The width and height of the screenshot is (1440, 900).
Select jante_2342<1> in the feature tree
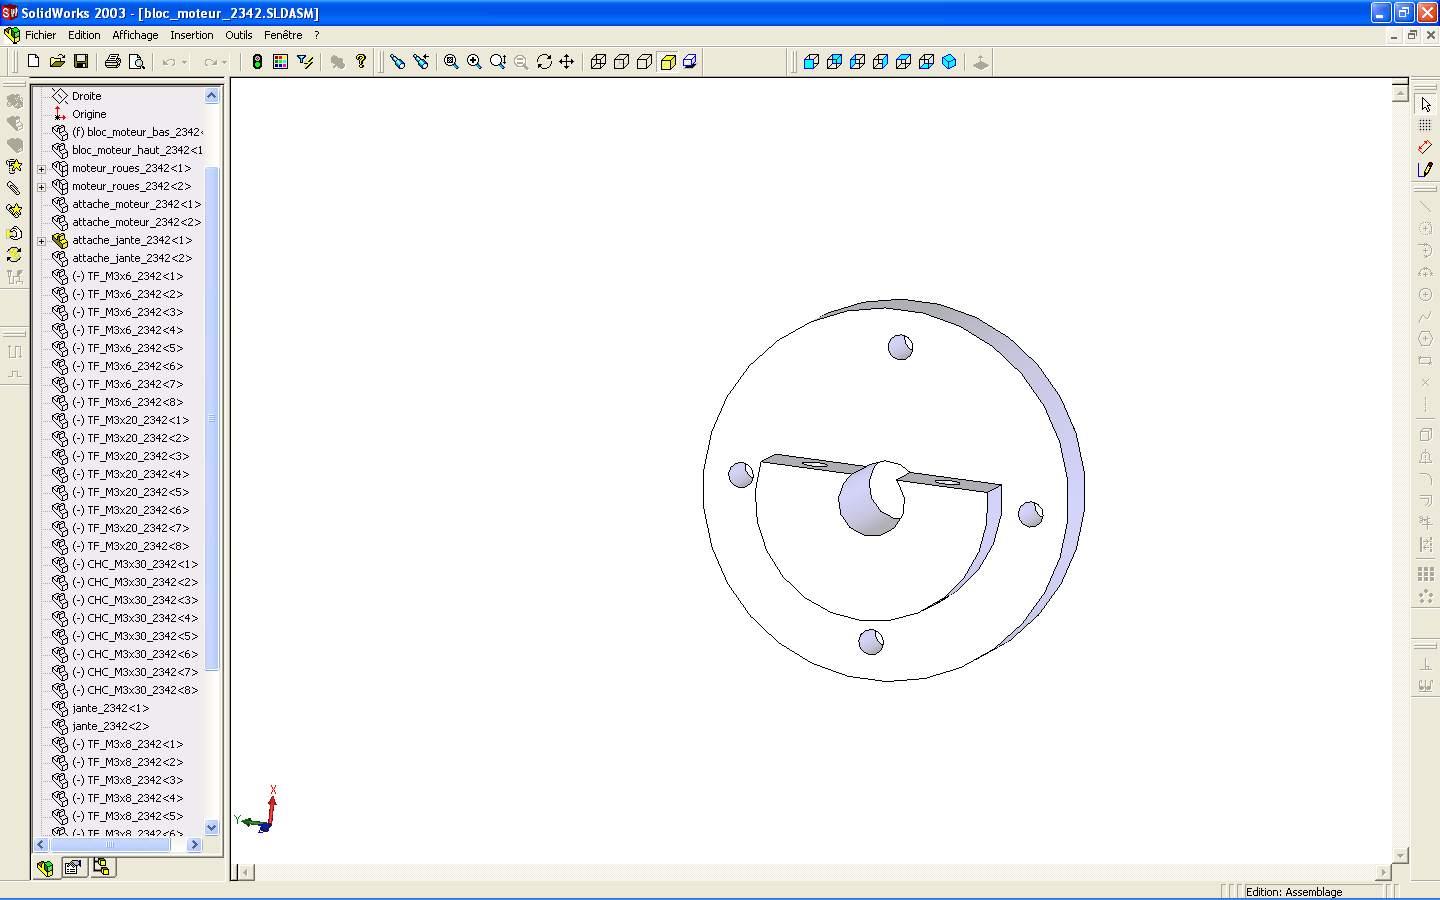point(110,708)
